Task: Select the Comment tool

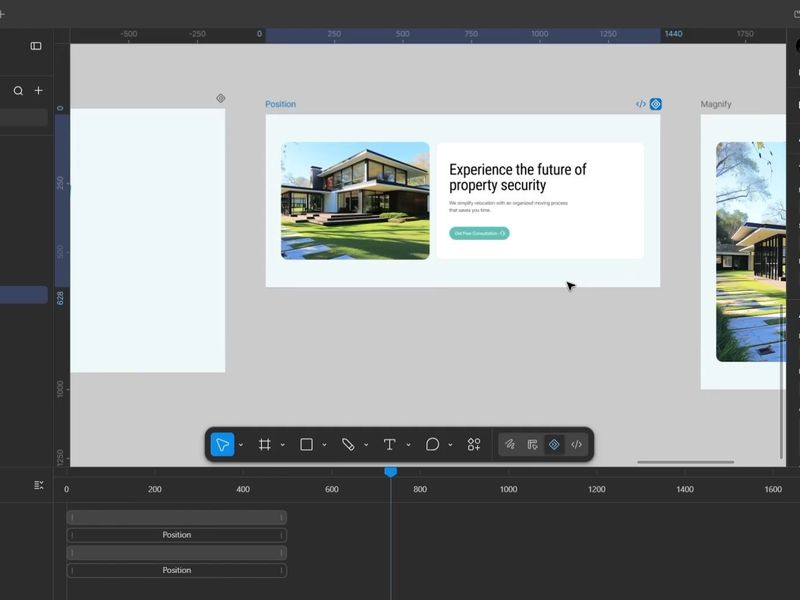Action: click(x=432, y=444)
